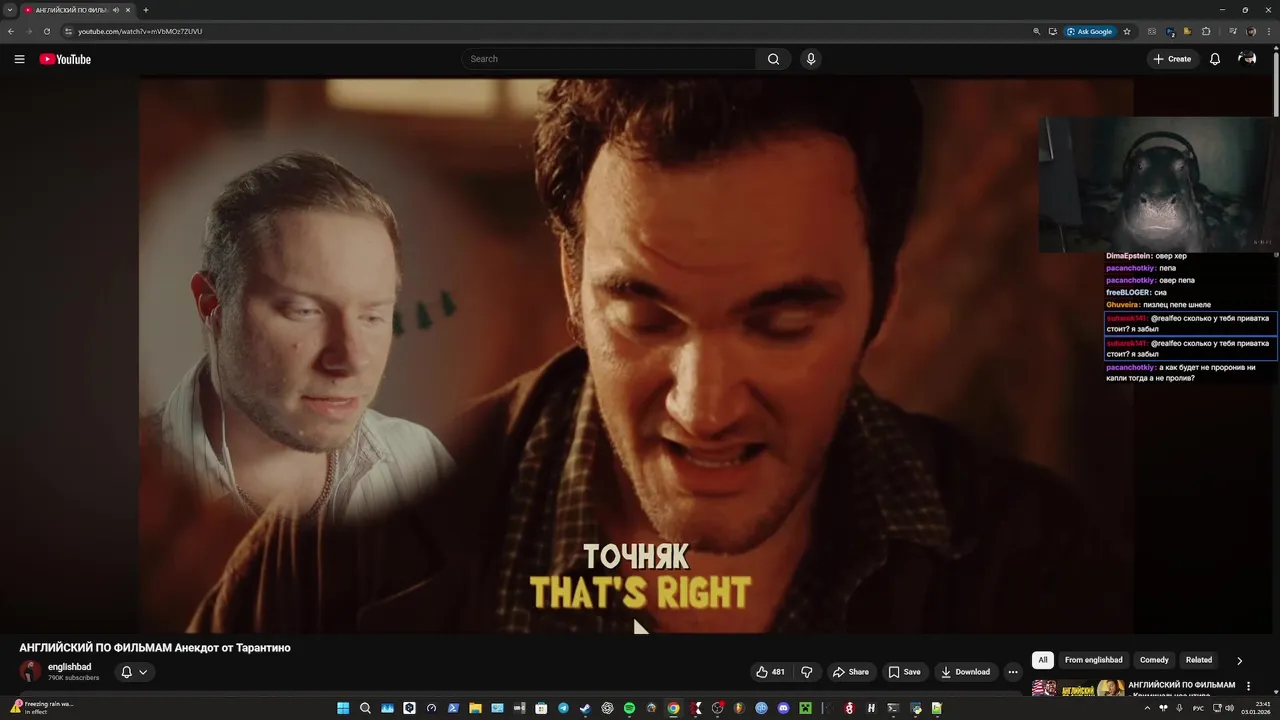Click the page vertical scrollbar
The height and width of the screenshot is (720, 1280).
[1276, 83]
